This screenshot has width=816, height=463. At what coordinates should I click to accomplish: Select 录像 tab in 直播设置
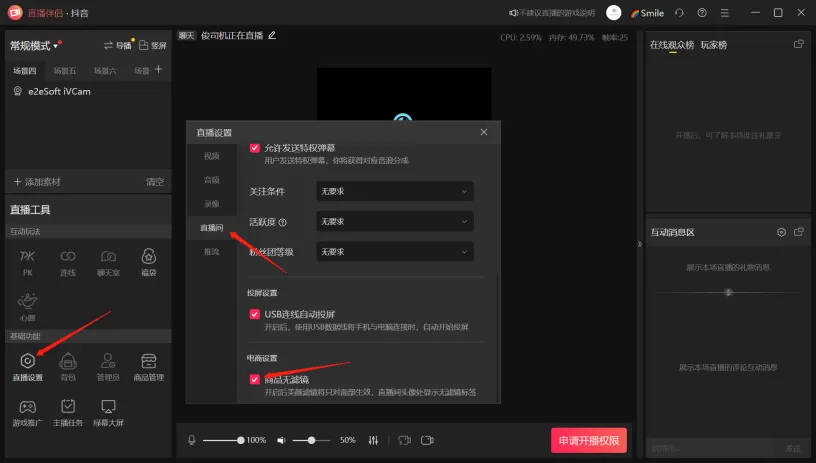[x=211, y=204]
